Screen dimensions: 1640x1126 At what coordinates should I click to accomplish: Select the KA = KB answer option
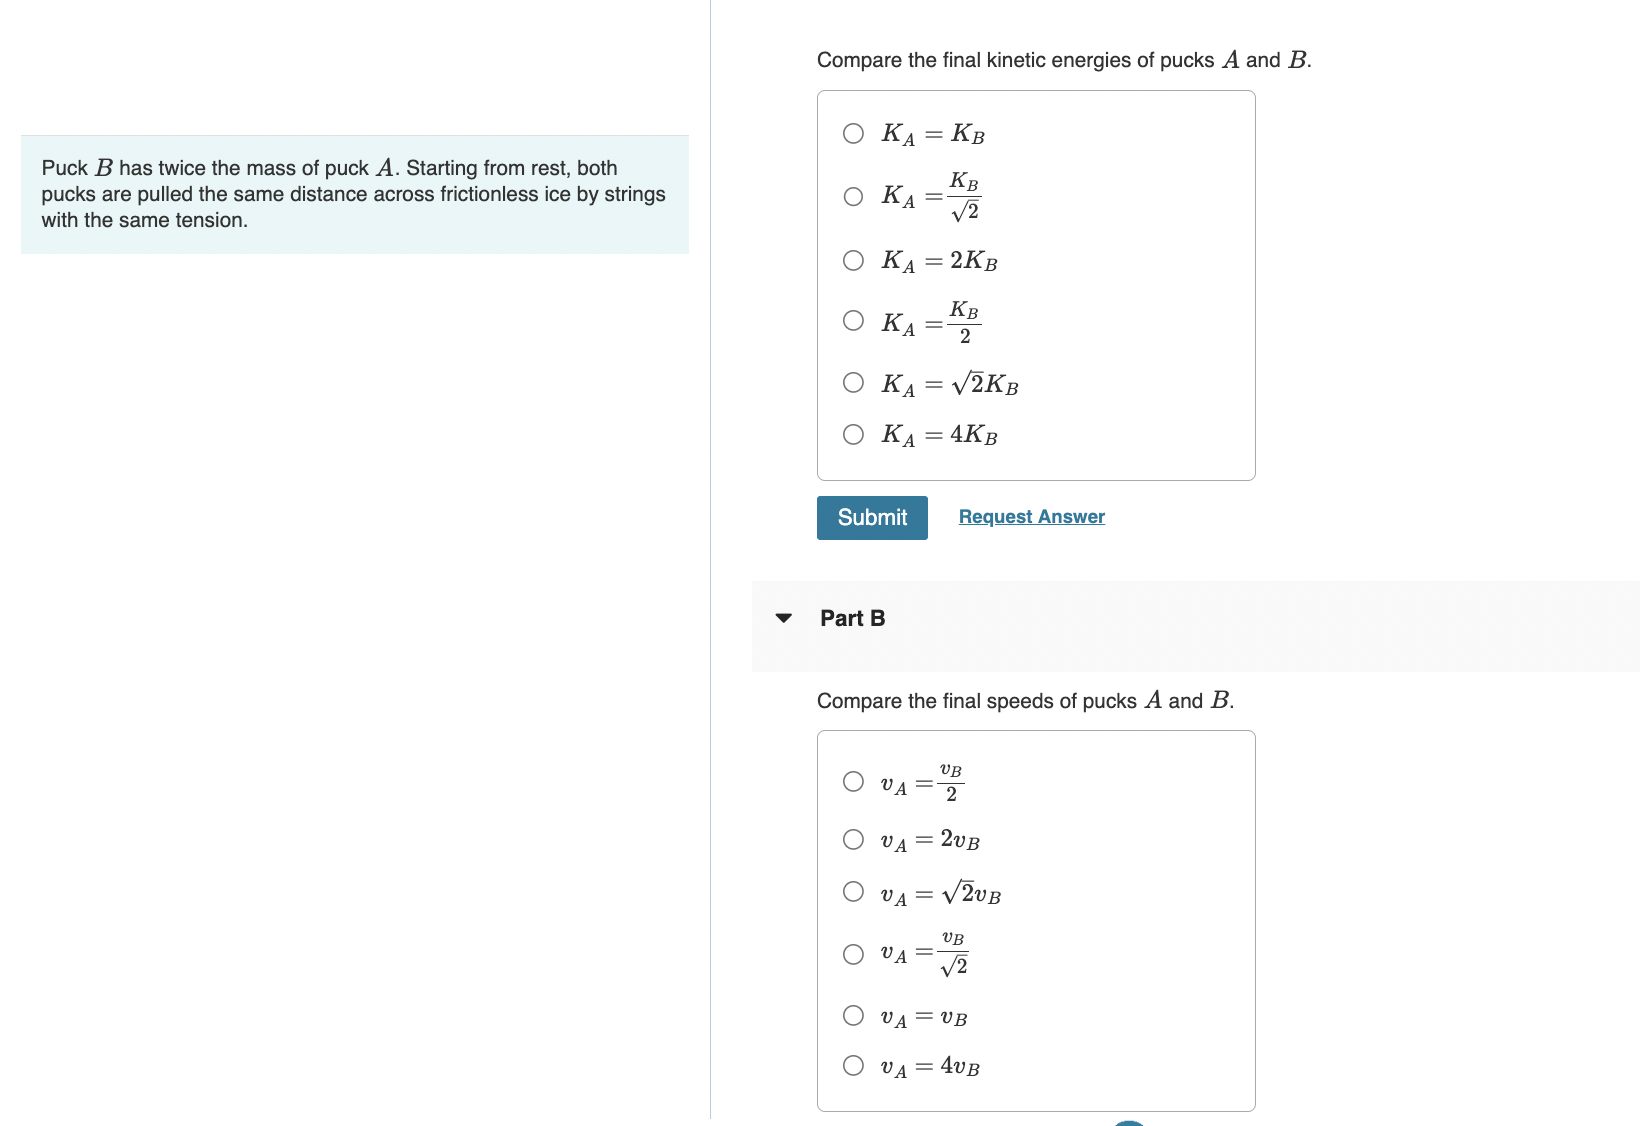[852, 133]
